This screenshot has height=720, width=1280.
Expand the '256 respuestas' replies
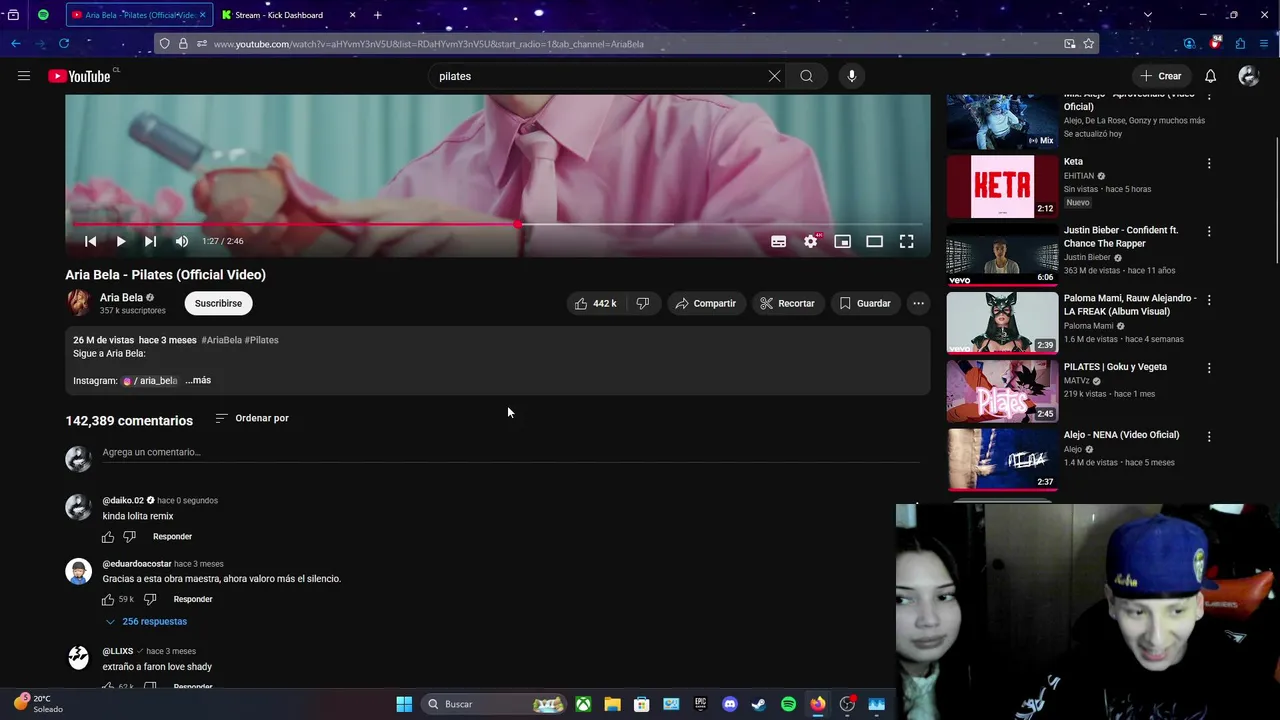146,621
